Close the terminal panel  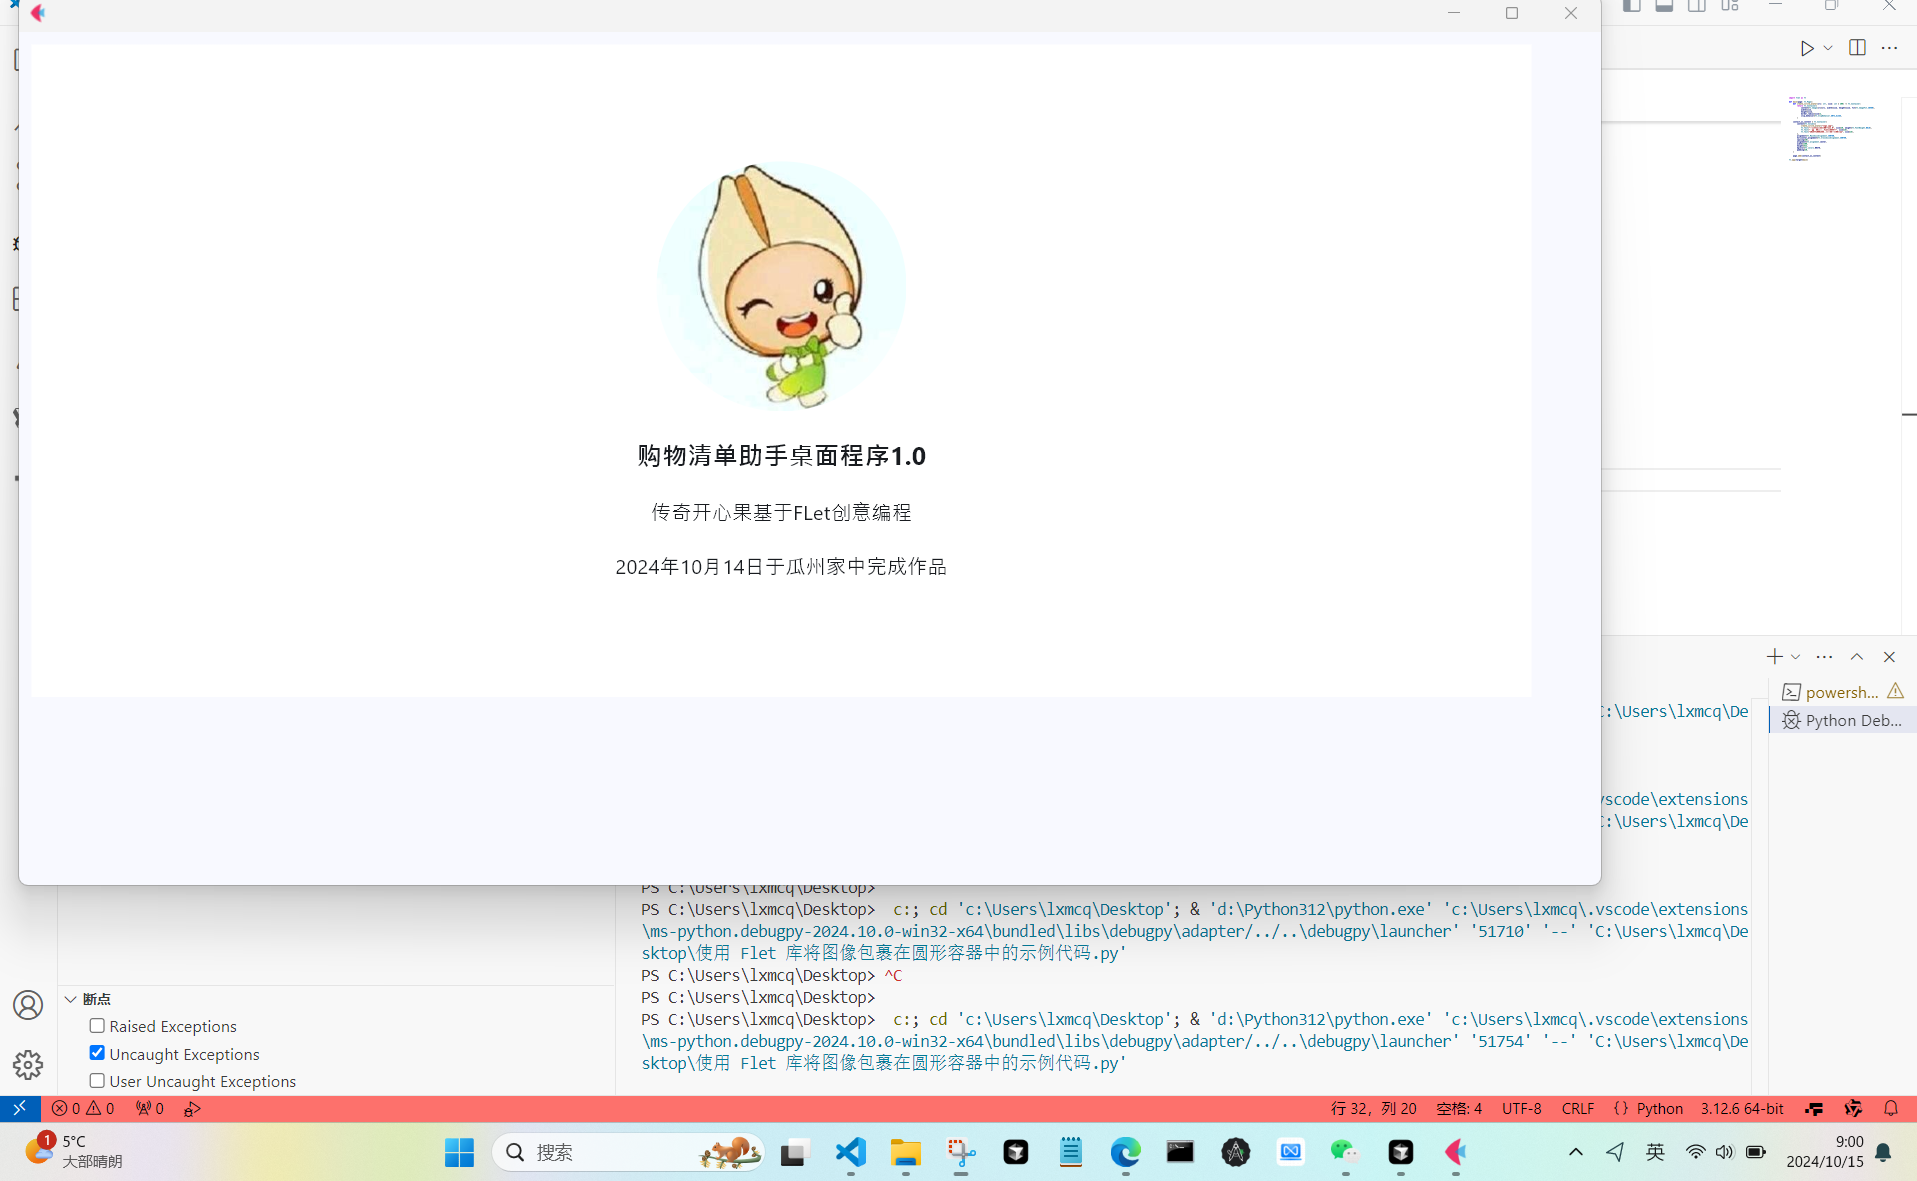tap(1889, 657)
